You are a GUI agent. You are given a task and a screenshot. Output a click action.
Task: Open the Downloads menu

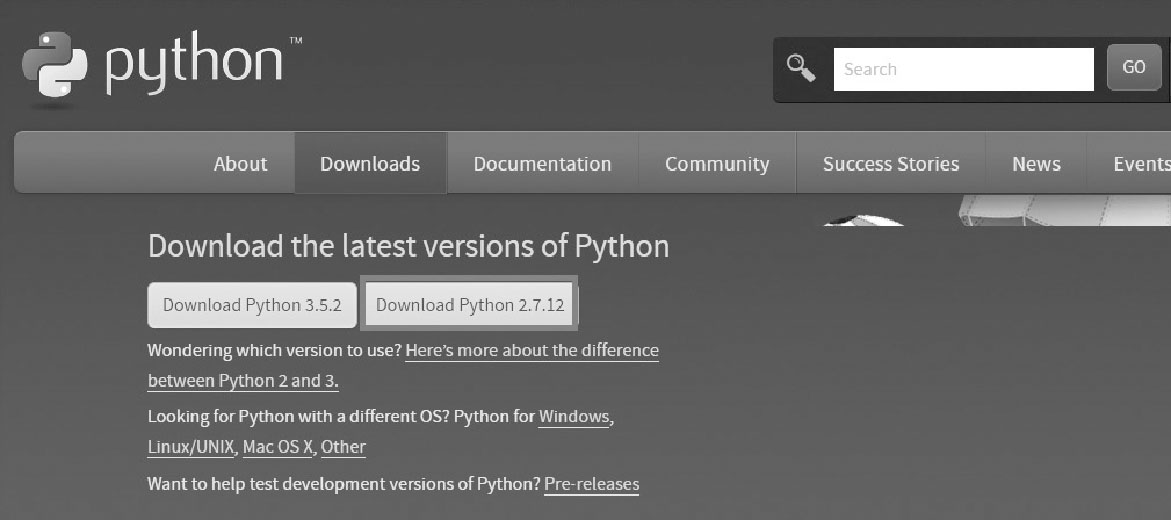click(x=370, y=164)
